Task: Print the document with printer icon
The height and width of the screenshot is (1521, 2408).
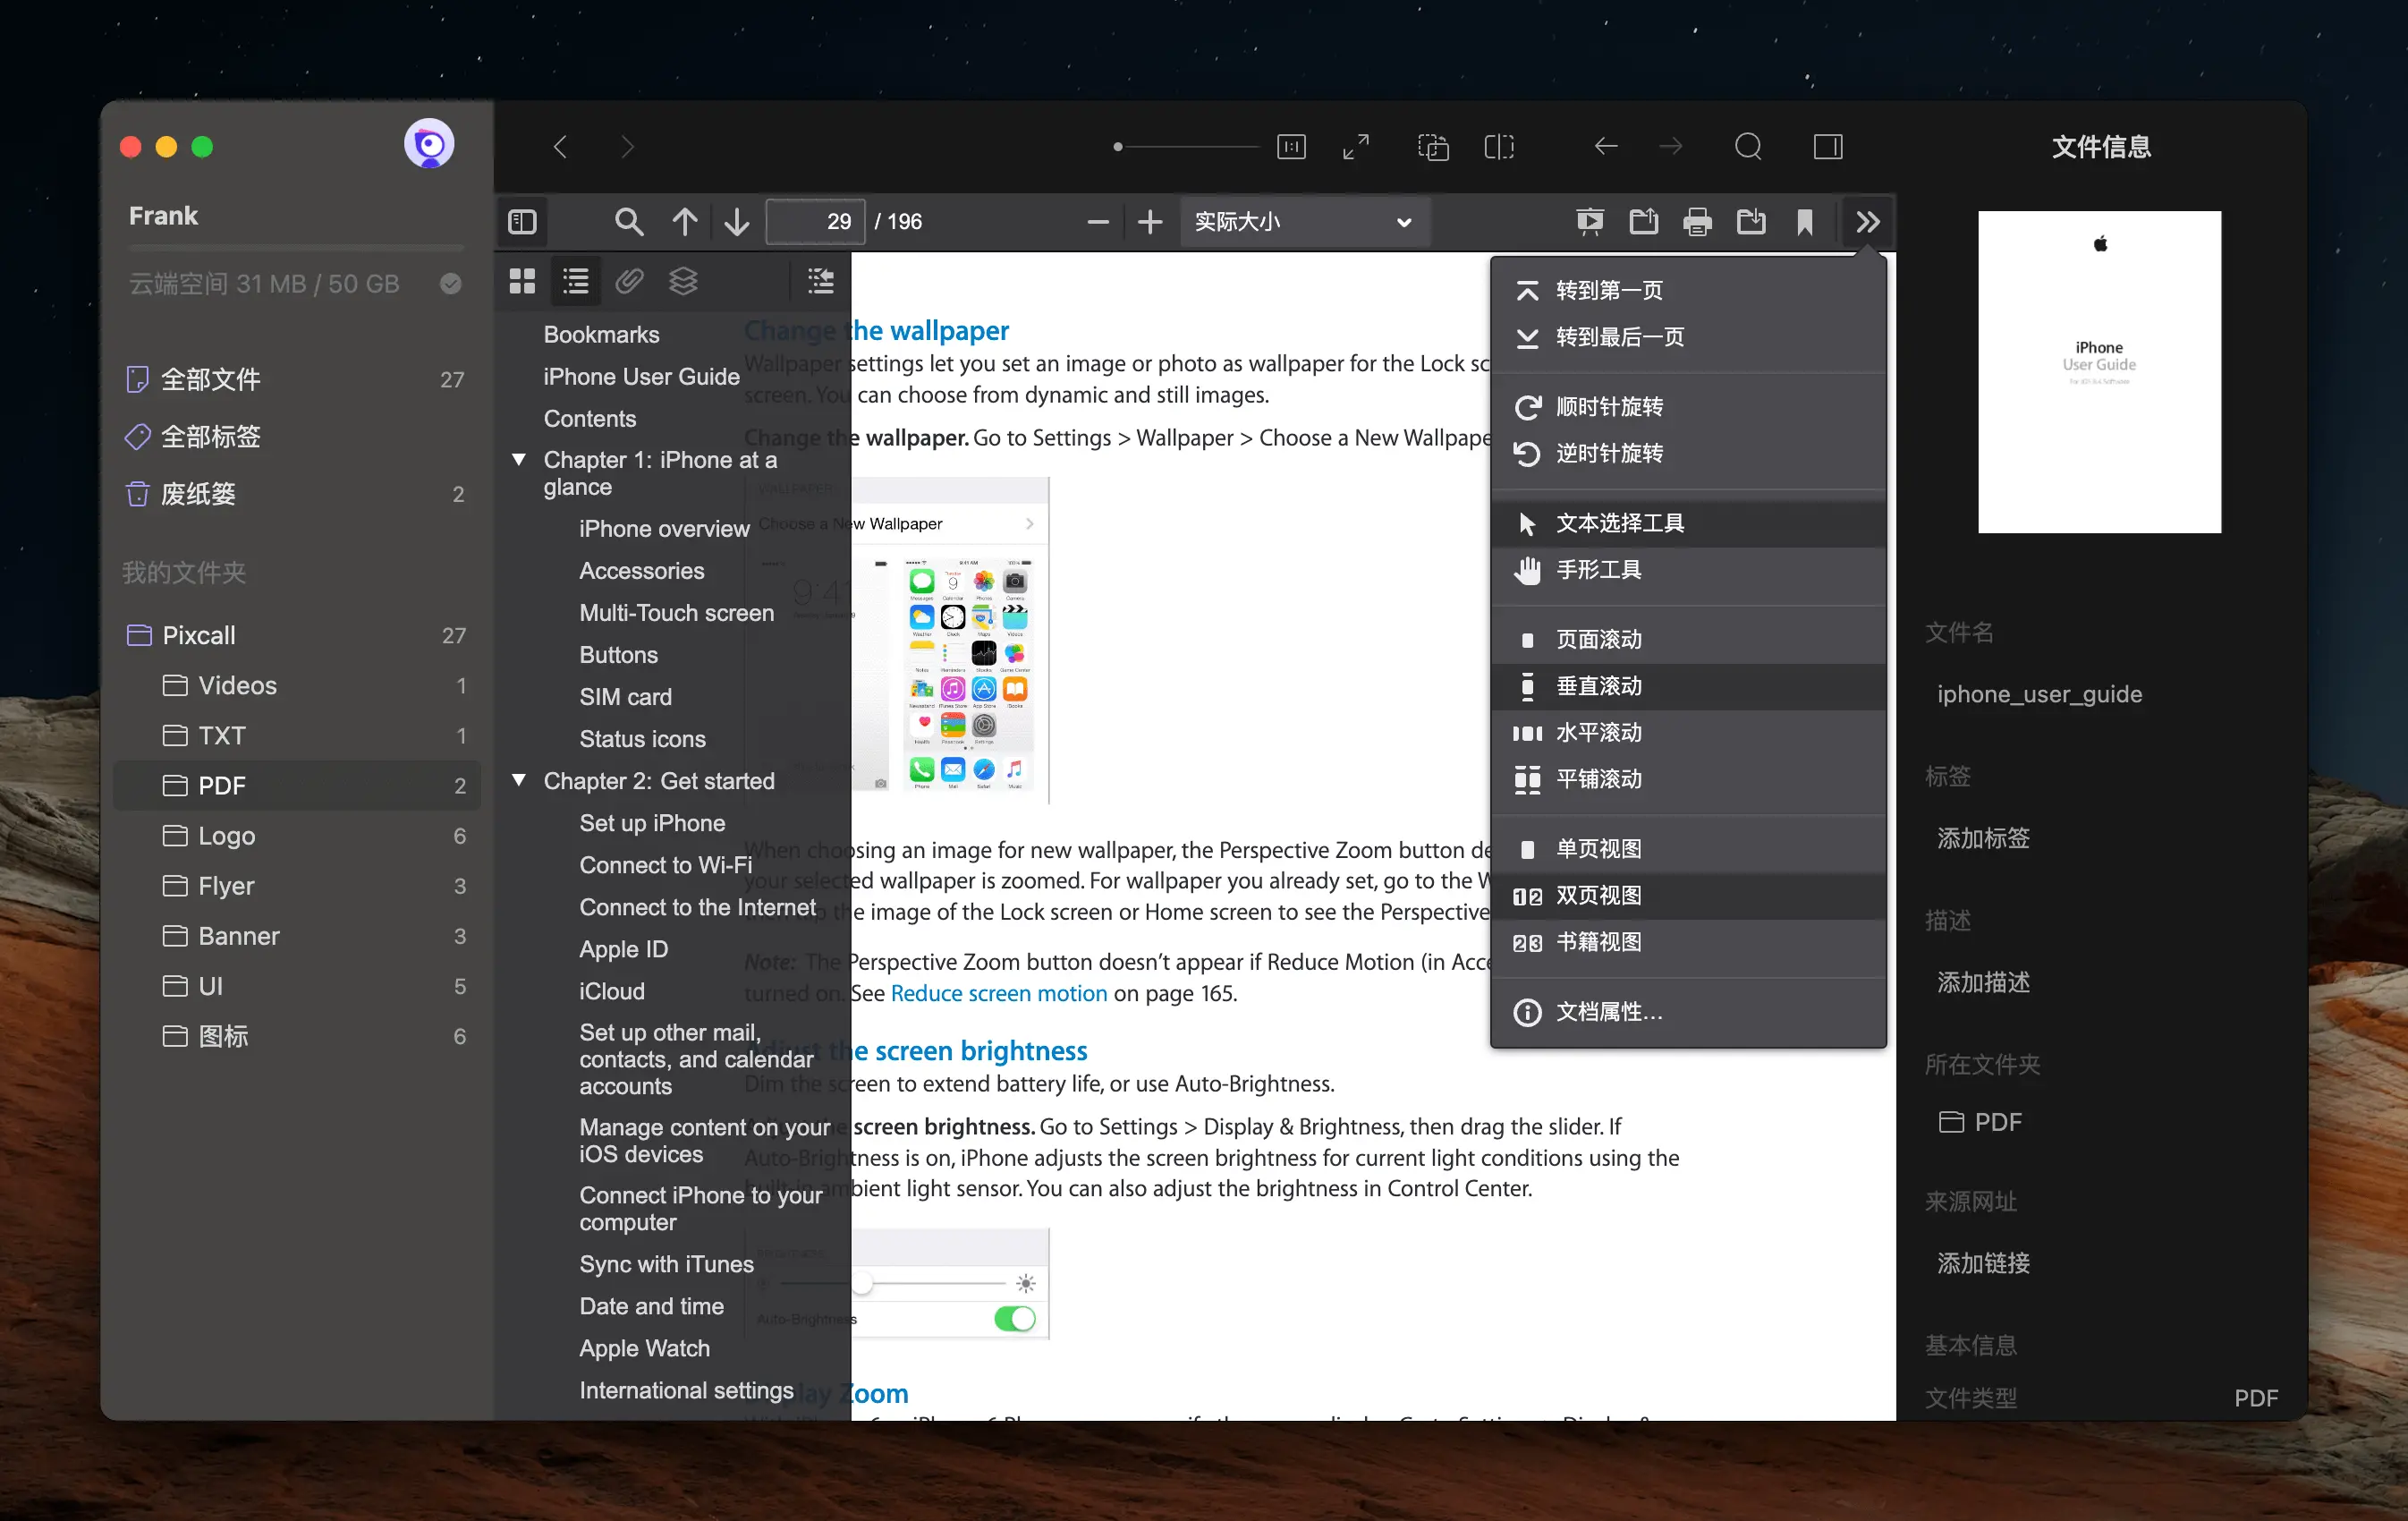Action: point(1697,221)
